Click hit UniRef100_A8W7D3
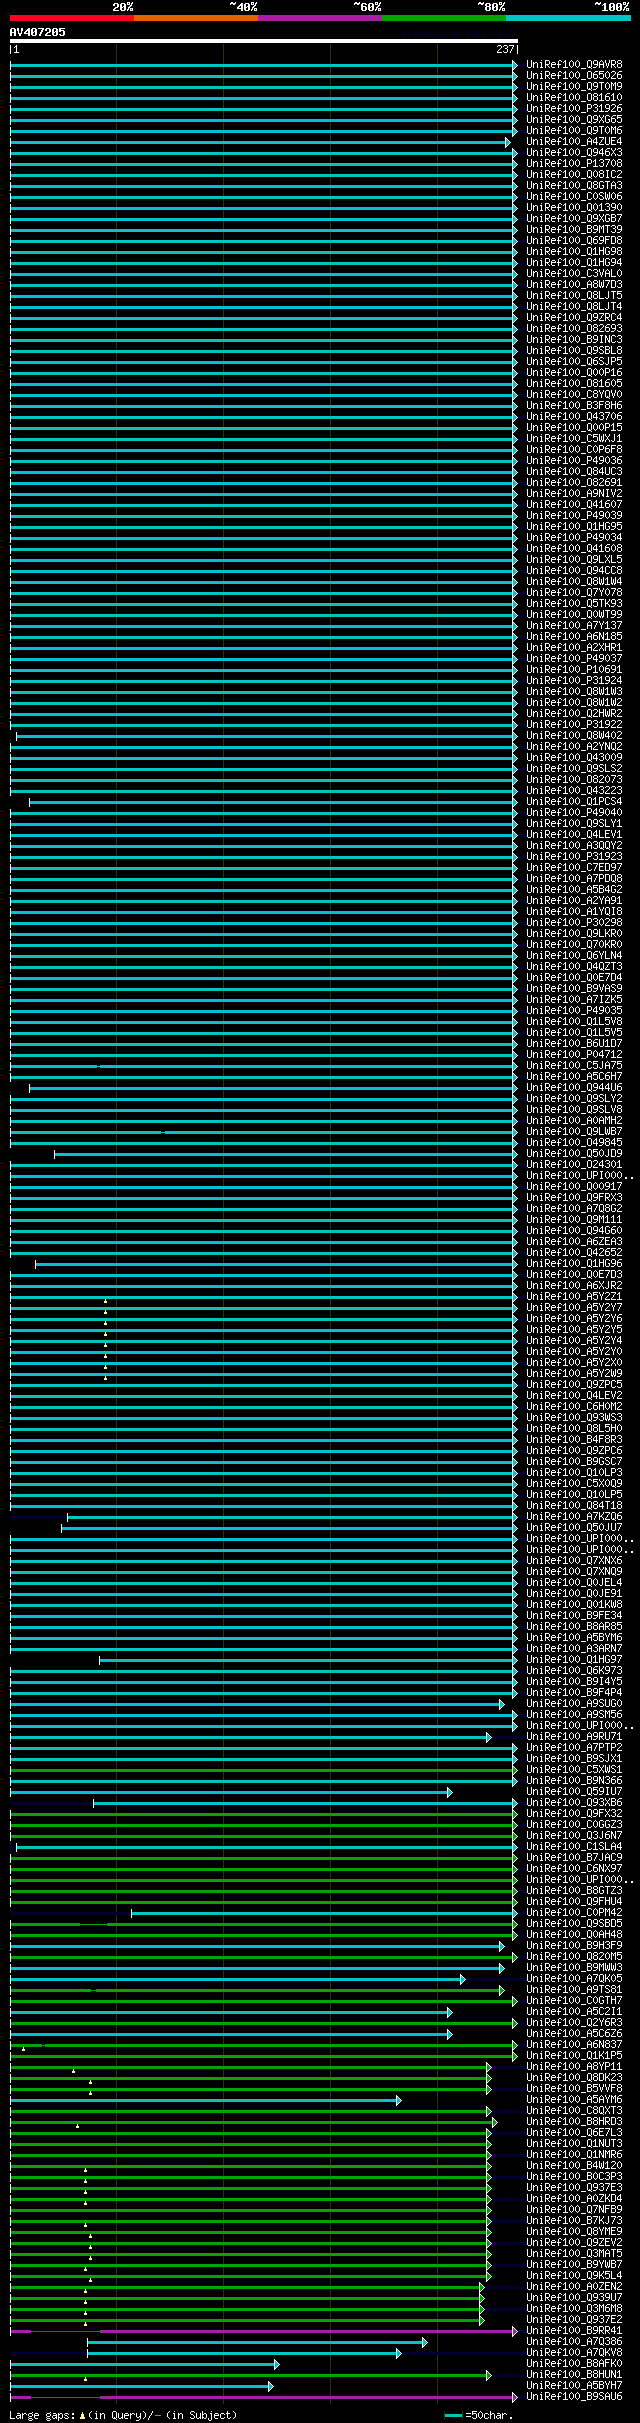640x2423 pixels. point(574,284)
